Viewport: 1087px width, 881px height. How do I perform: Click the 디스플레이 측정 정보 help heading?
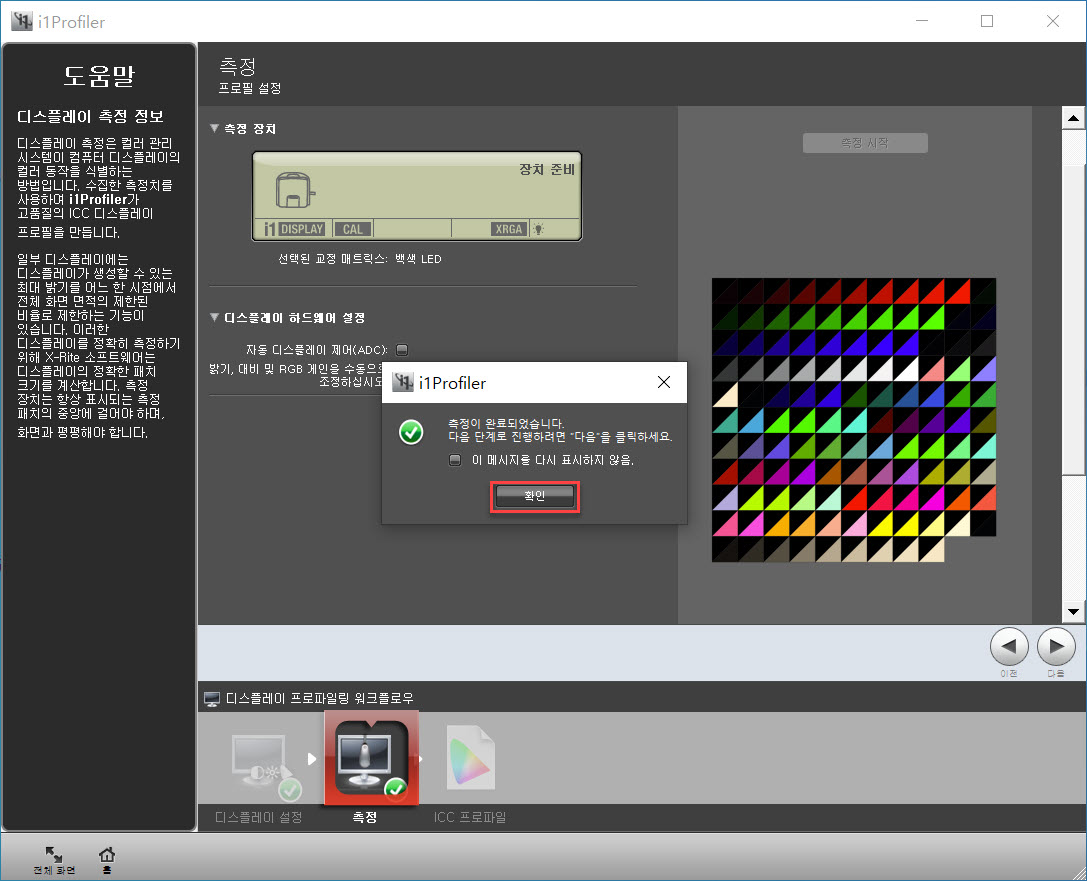coord(90,116)
